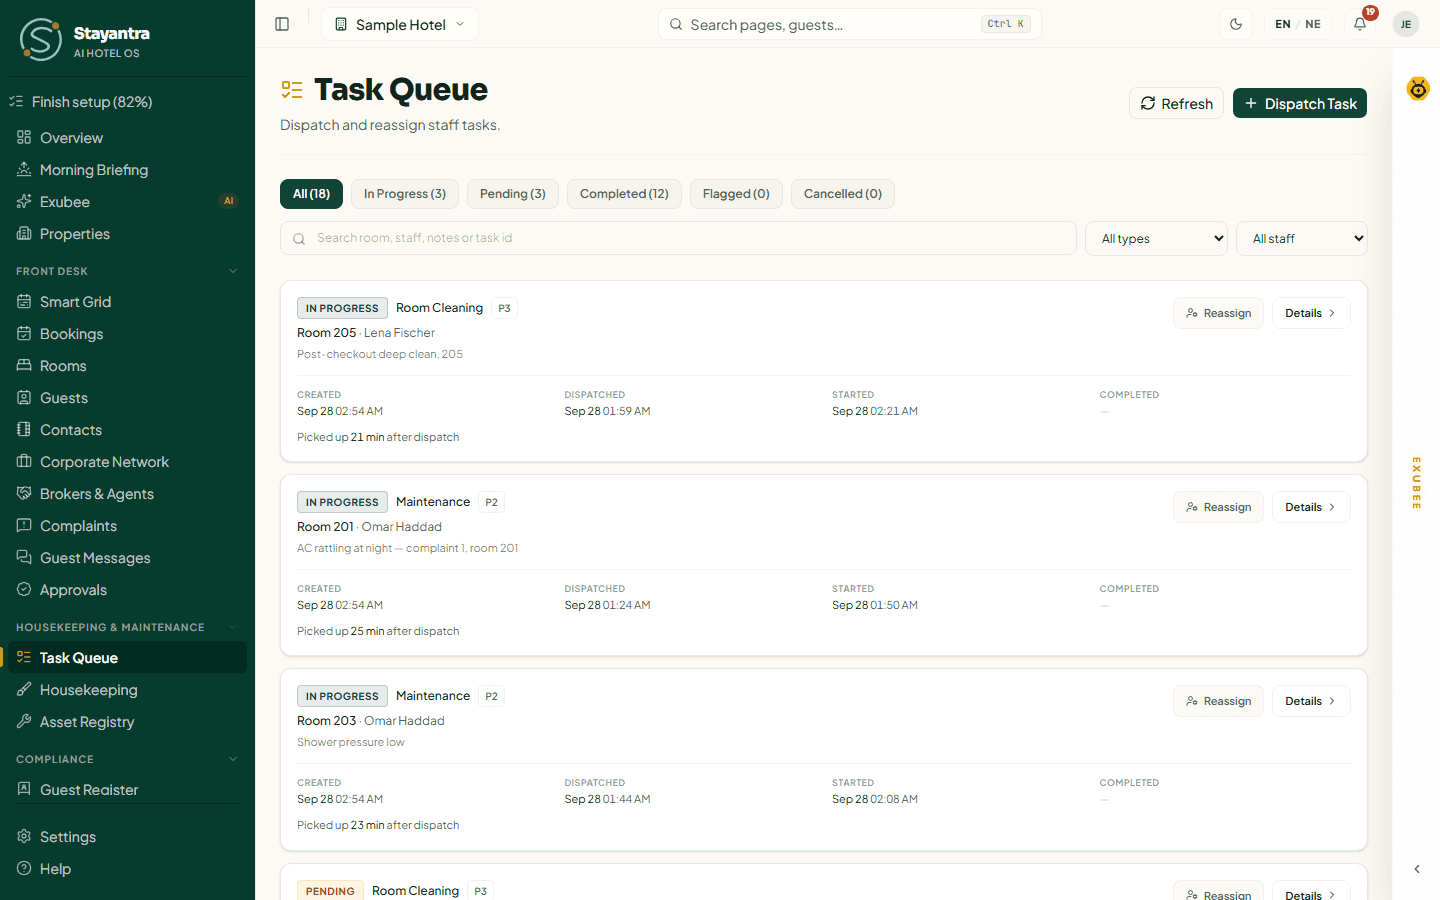Open the Sample Hotel selector dropdown
Image resolution: width=1440 pixels, height=900 pixels.
[x=400, y=24]
